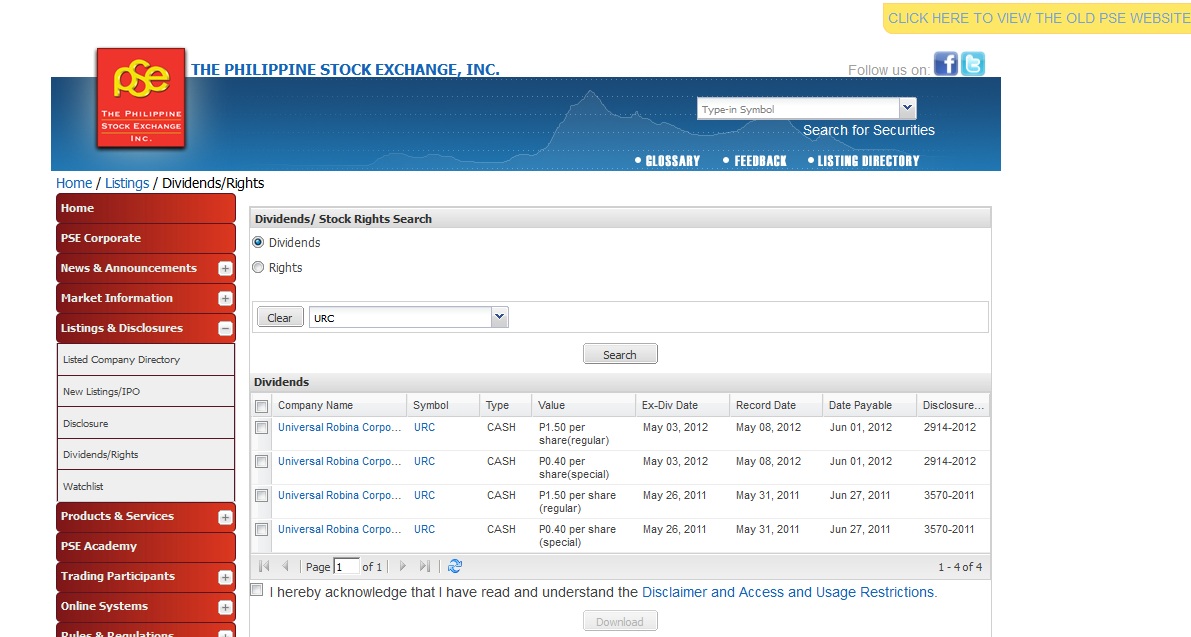Image resolution: width=1191 pixels, height=637 pixels.
Task: Expand Trading Participants plus icon
Action: [225, 577]
